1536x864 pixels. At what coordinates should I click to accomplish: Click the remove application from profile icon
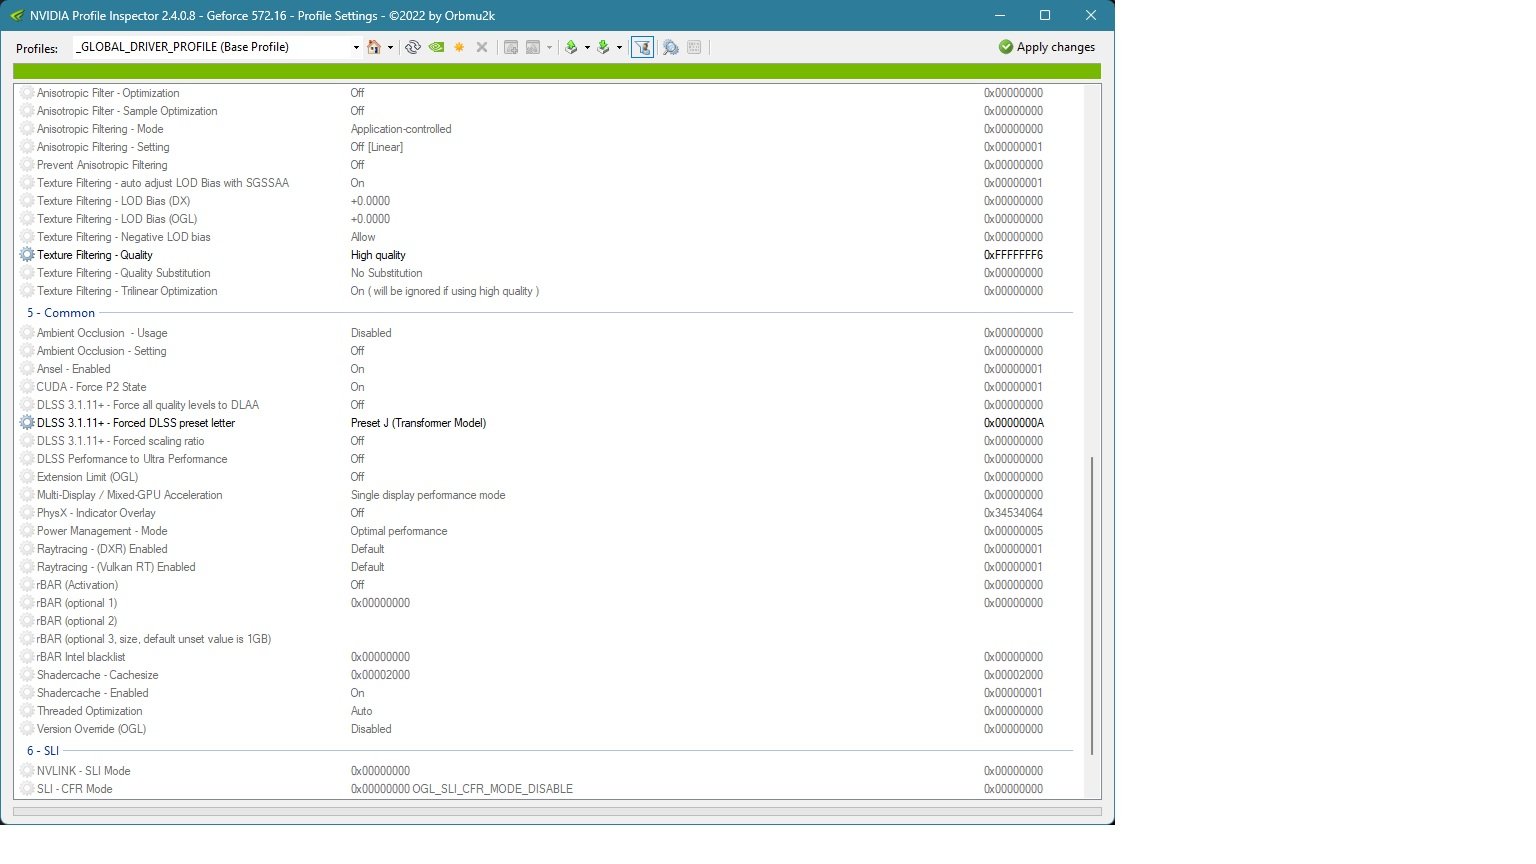tap(533, 47)
